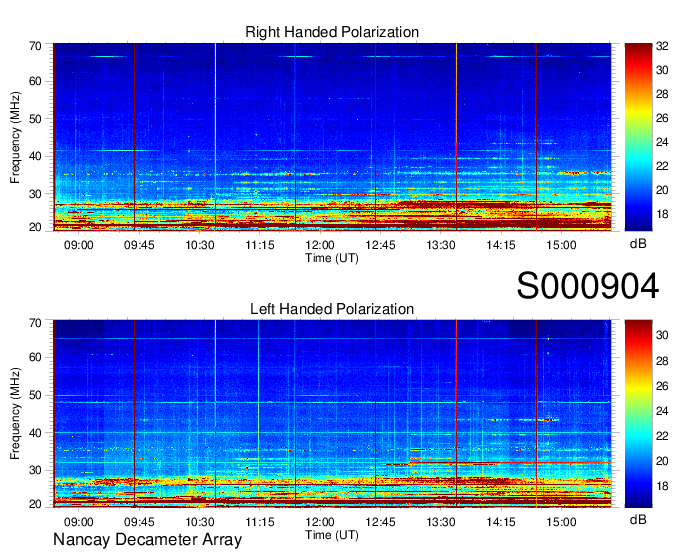The height and width of the screenshot is (552, 680).
Task: Click the "14:15" tick under Left Handed plot
Action: [501, 522]
